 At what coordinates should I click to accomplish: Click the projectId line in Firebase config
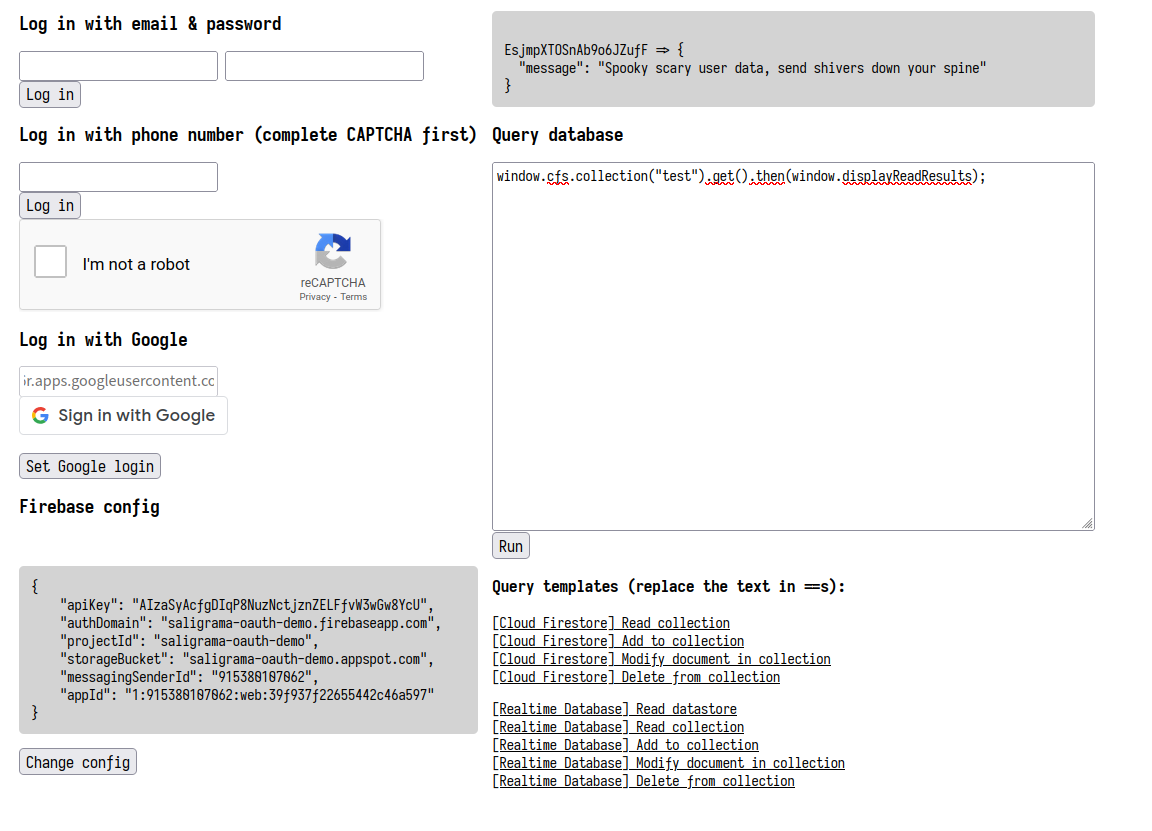190,641
